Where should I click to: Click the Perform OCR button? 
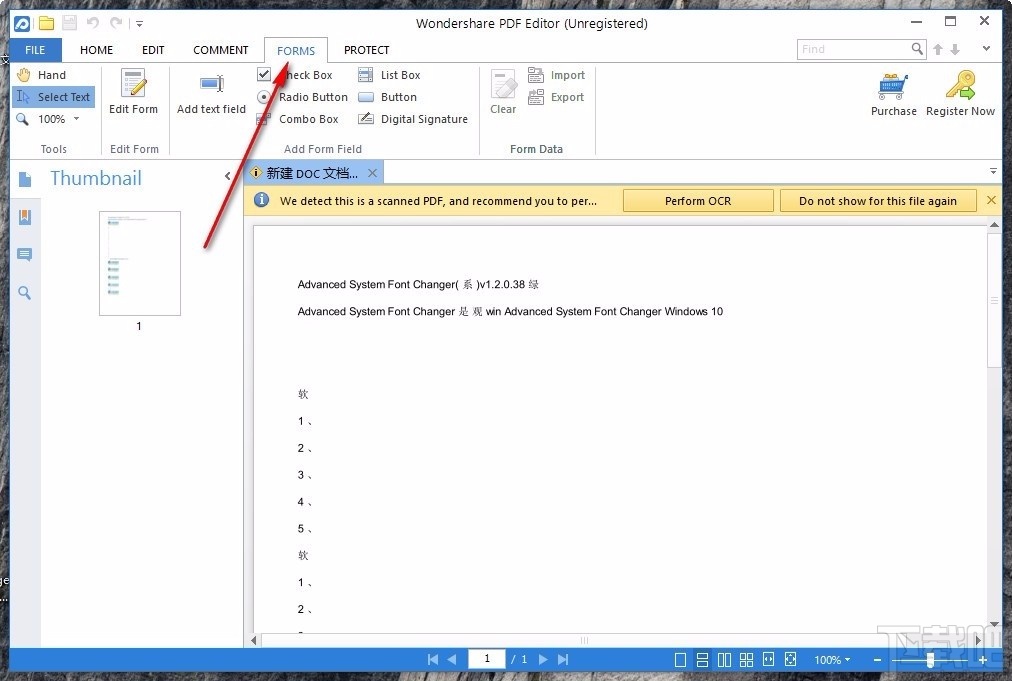coord(698,201)
